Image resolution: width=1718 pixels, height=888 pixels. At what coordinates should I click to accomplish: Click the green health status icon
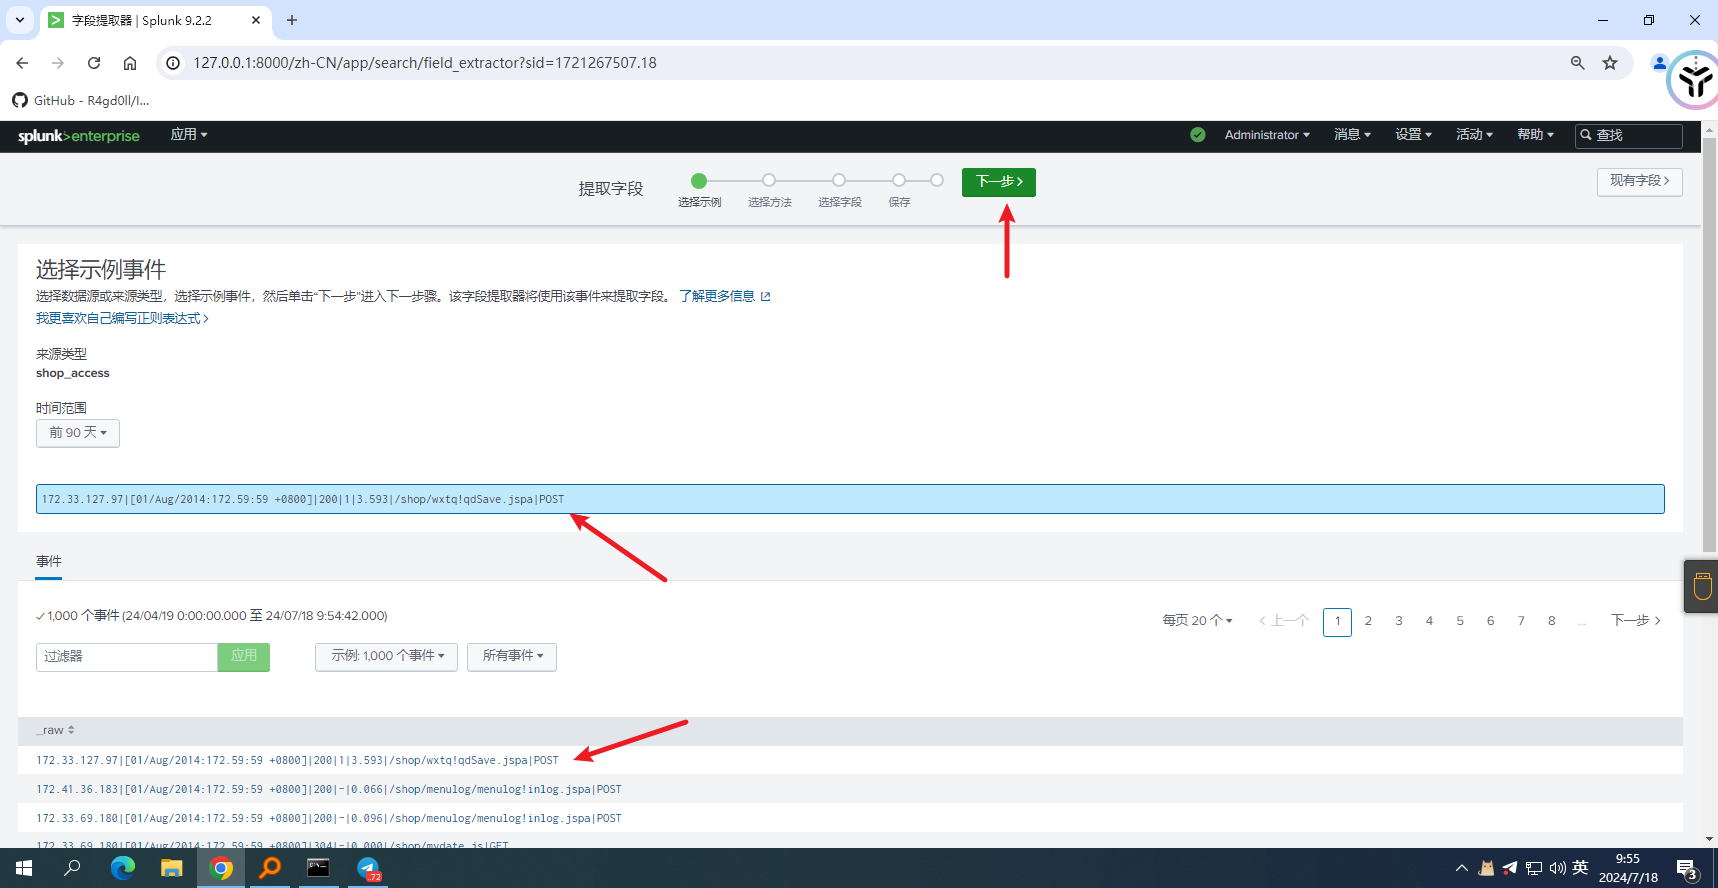click(1197, 135)
